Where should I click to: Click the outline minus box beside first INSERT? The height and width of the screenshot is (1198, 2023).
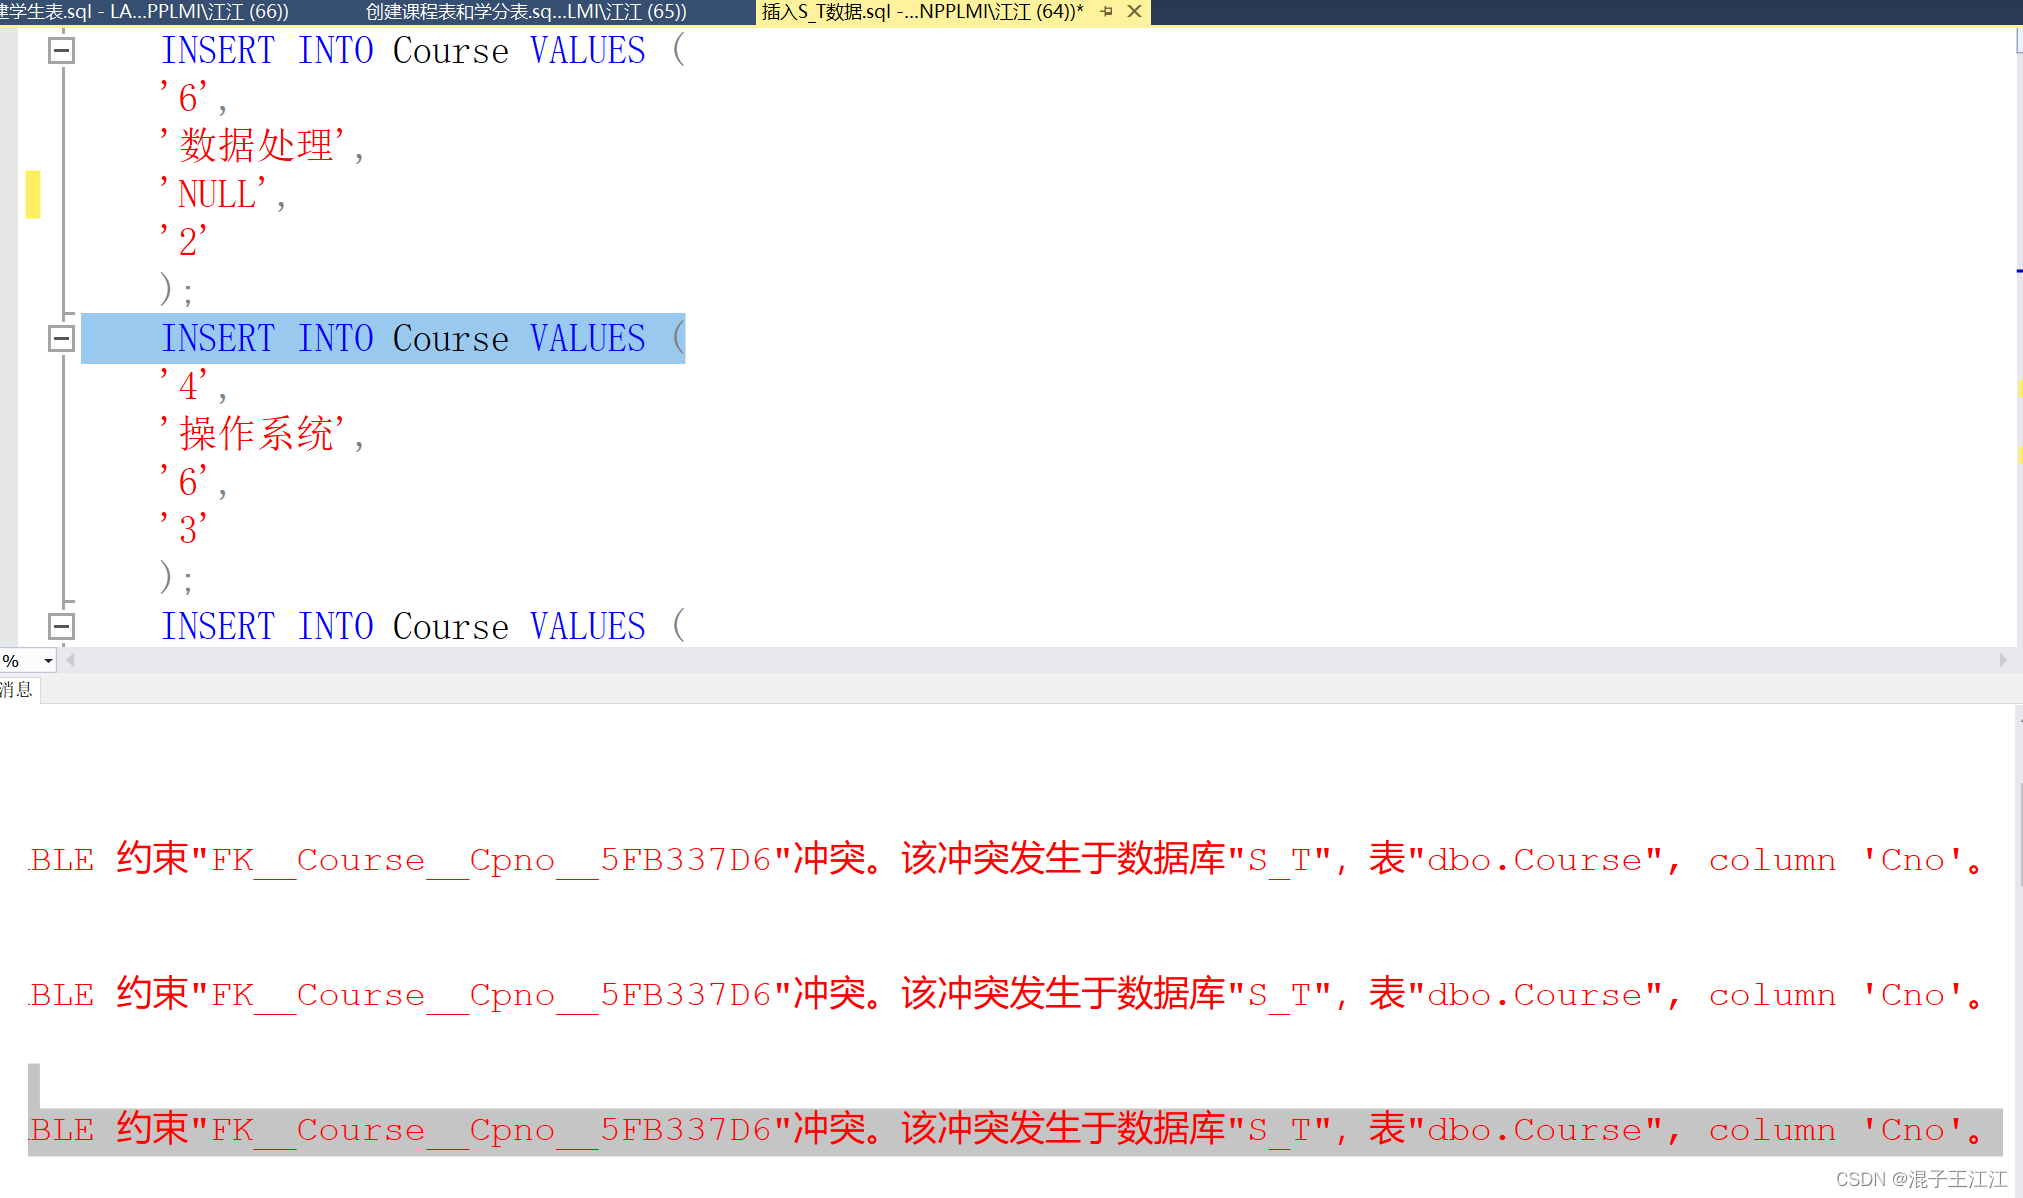tap(62, 49)
